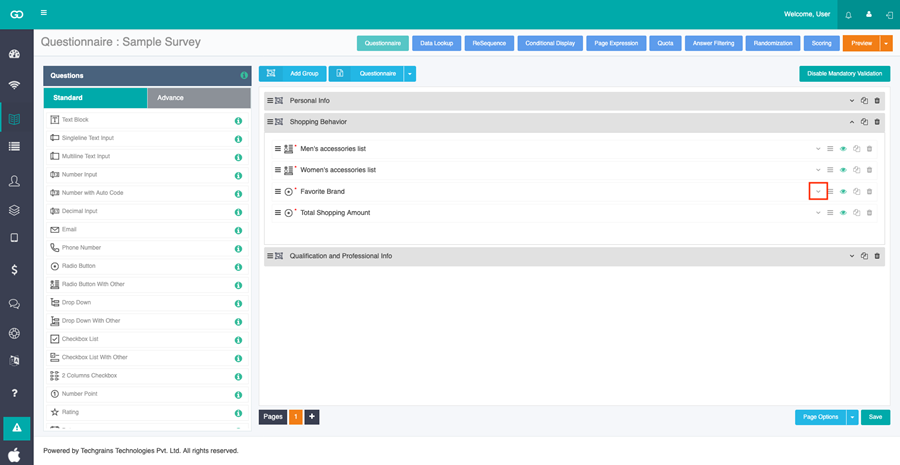Switch to the Advance questions tab
Image resolution: width=900 pixels, height=465 pixels.
coord(199,98)
